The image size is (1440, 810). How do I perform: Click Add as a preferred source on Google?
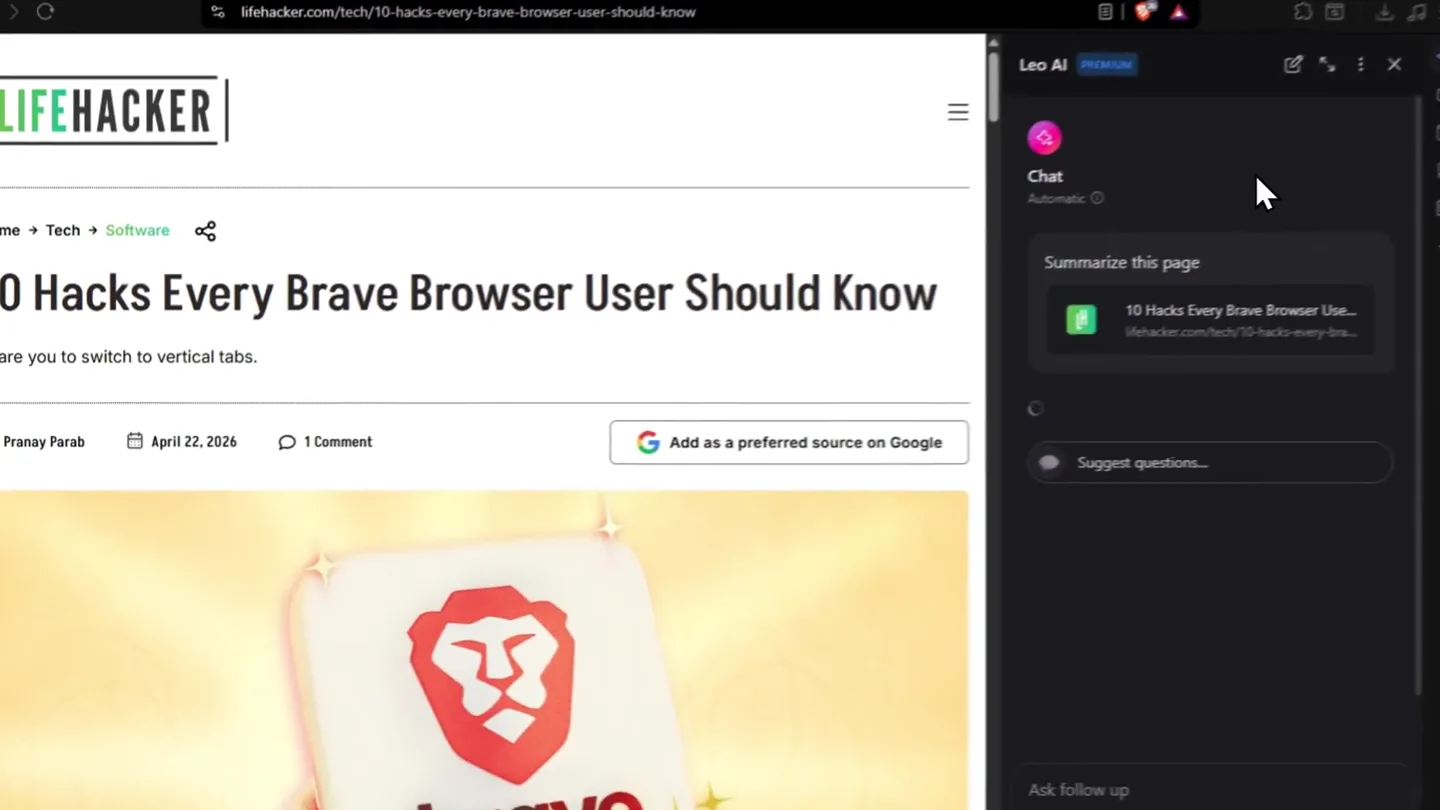[789, 442]
